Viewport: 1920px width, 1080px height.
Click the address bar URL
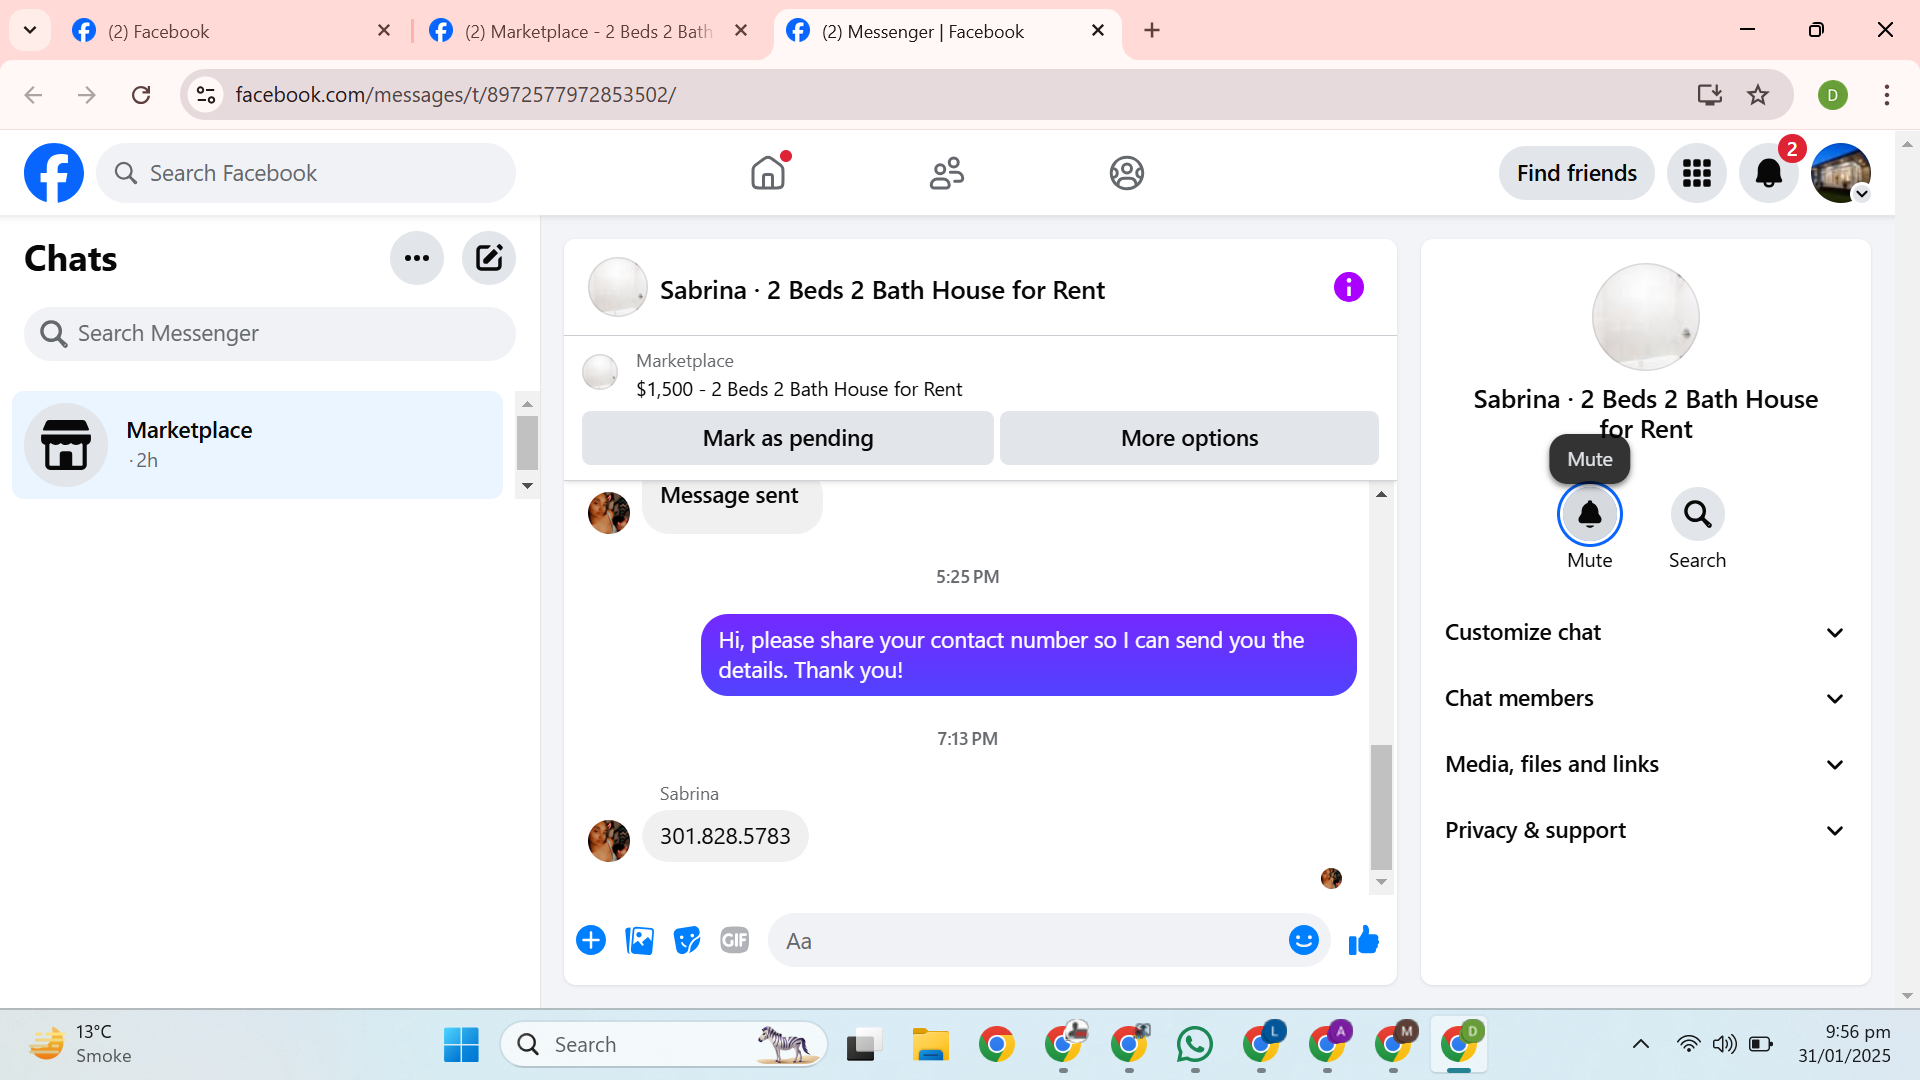456,95
